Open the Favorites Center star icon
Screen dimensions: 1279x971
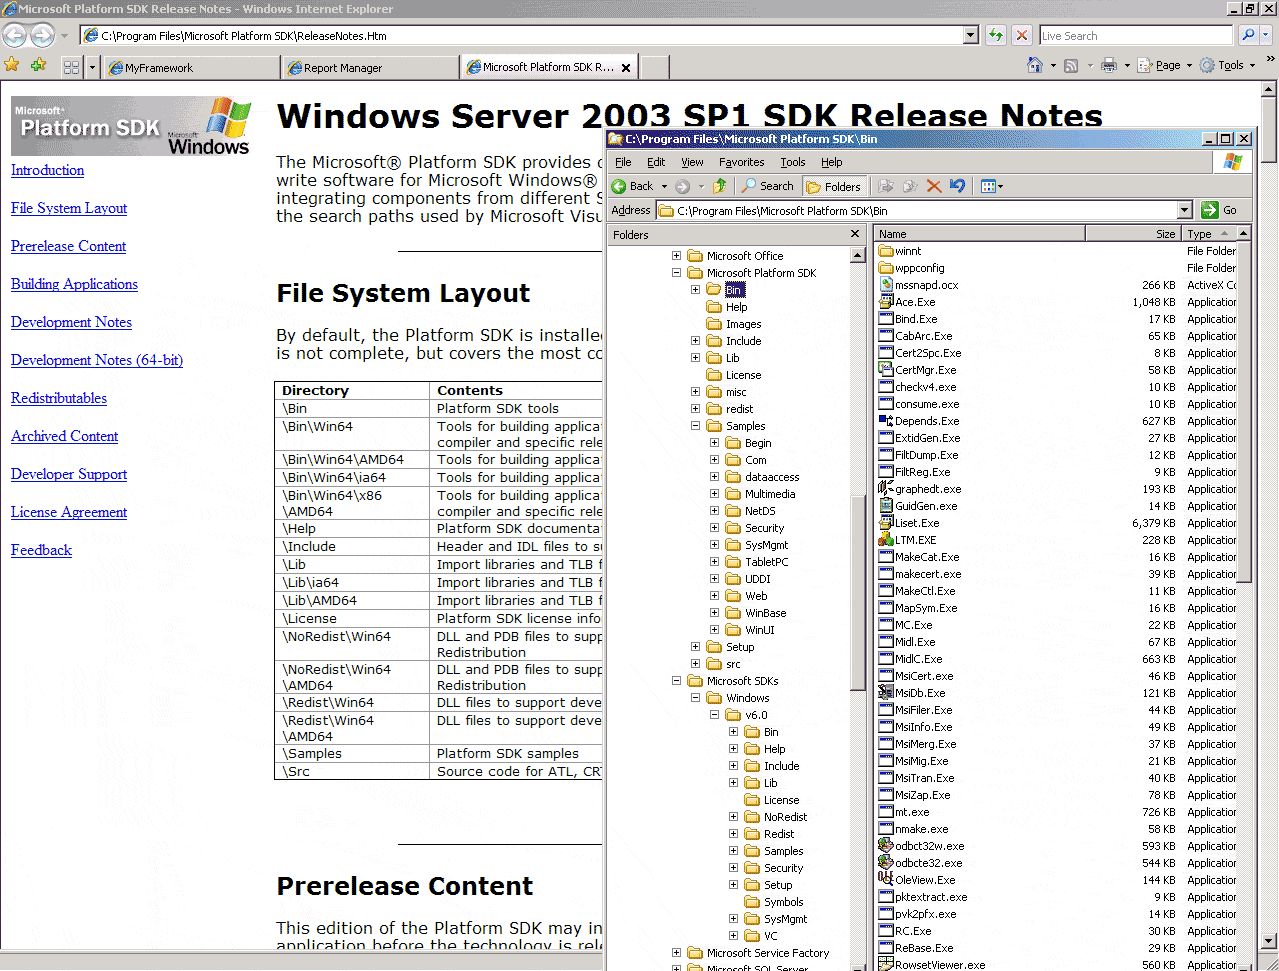point(12,66)
